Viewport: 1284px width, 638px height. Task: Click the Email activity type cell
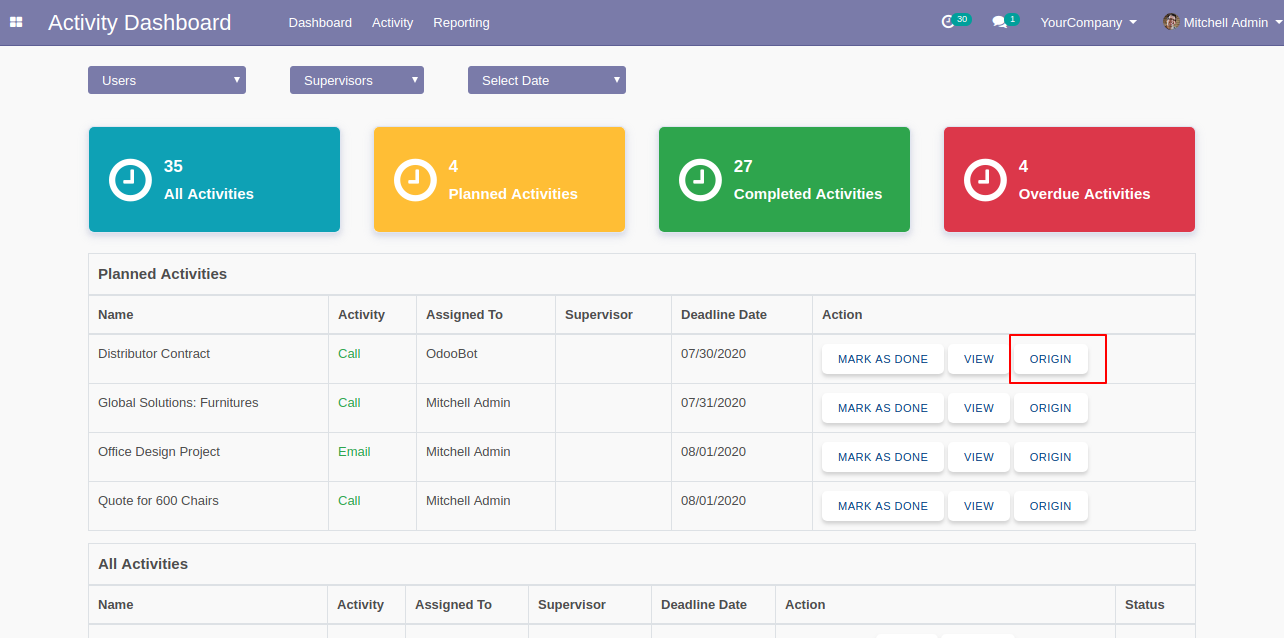(x=372, y=457)
